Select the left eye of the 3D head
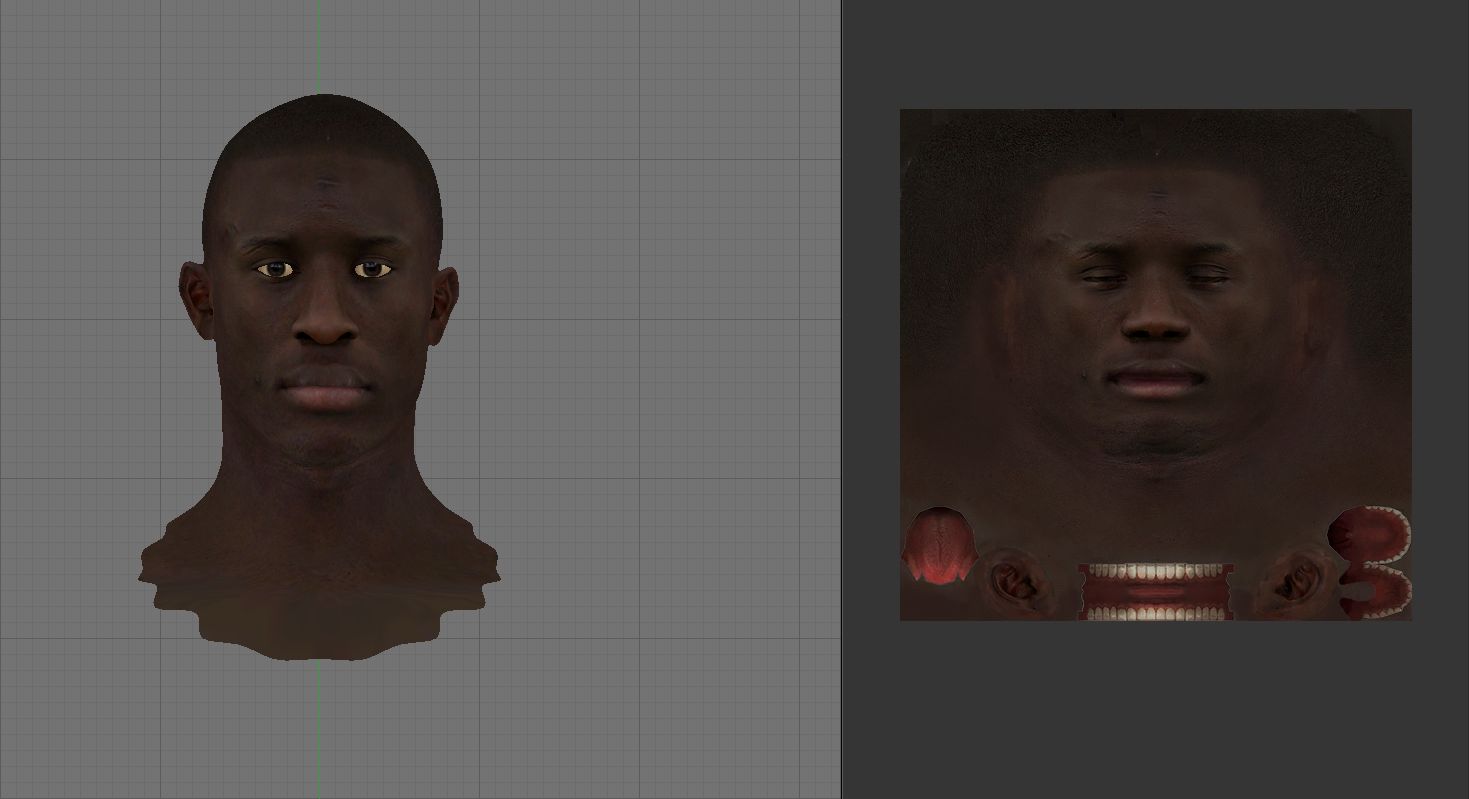 (x=275, y=269)
